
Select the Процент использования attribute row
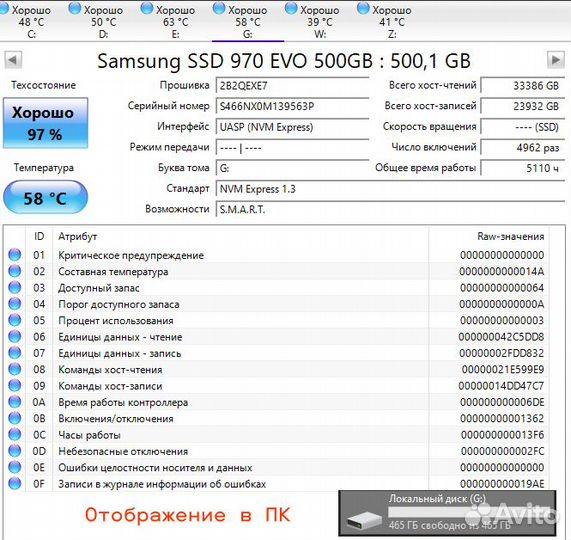tap(277, 320)
